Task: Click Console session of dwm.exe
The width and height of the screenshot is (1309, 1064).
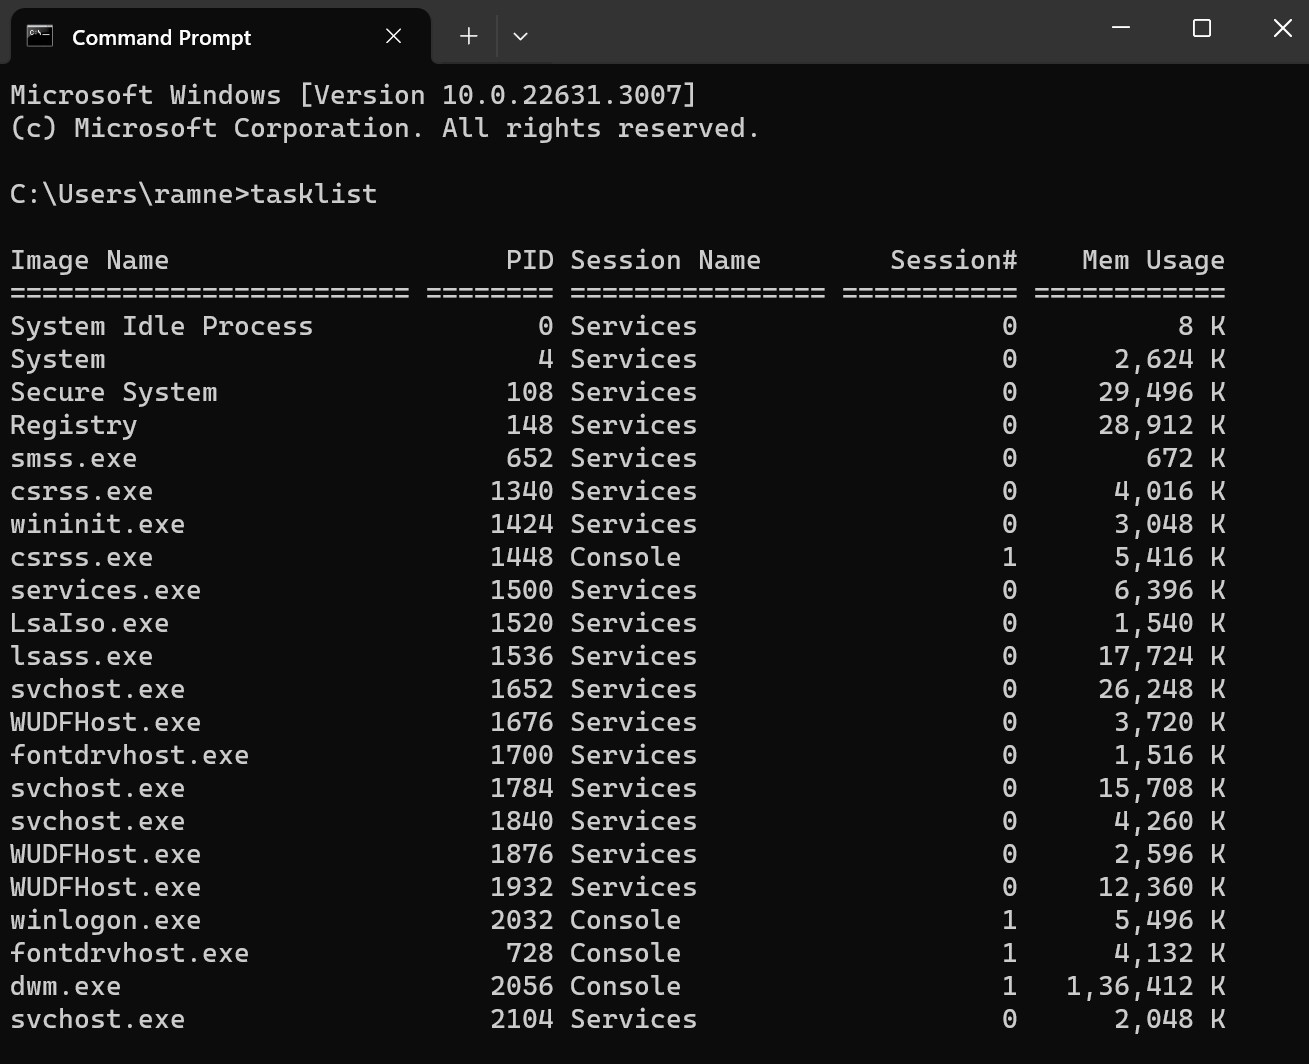Action: (x=626, y=986)
